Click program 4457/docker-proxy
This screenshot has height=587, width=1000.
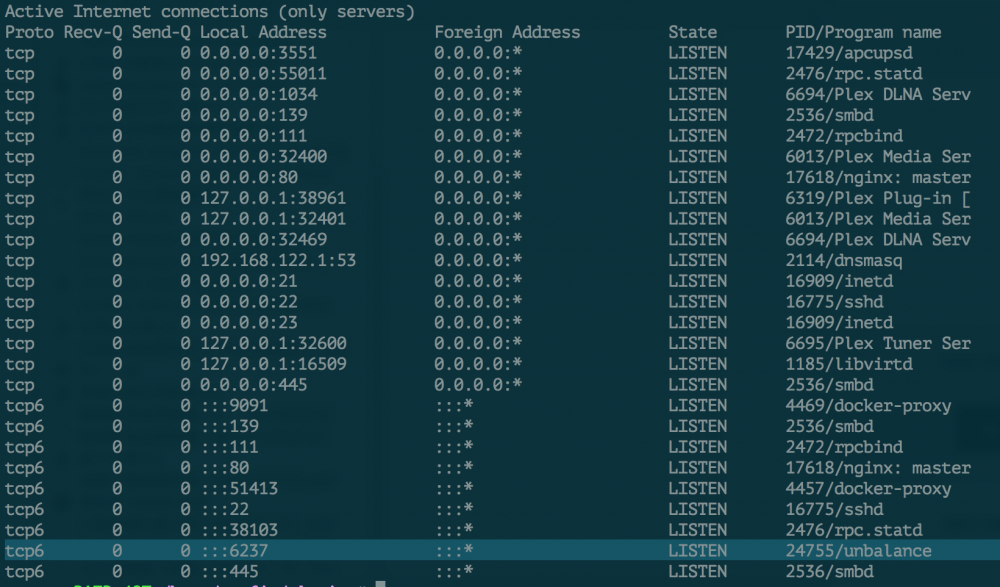(868, 489)
